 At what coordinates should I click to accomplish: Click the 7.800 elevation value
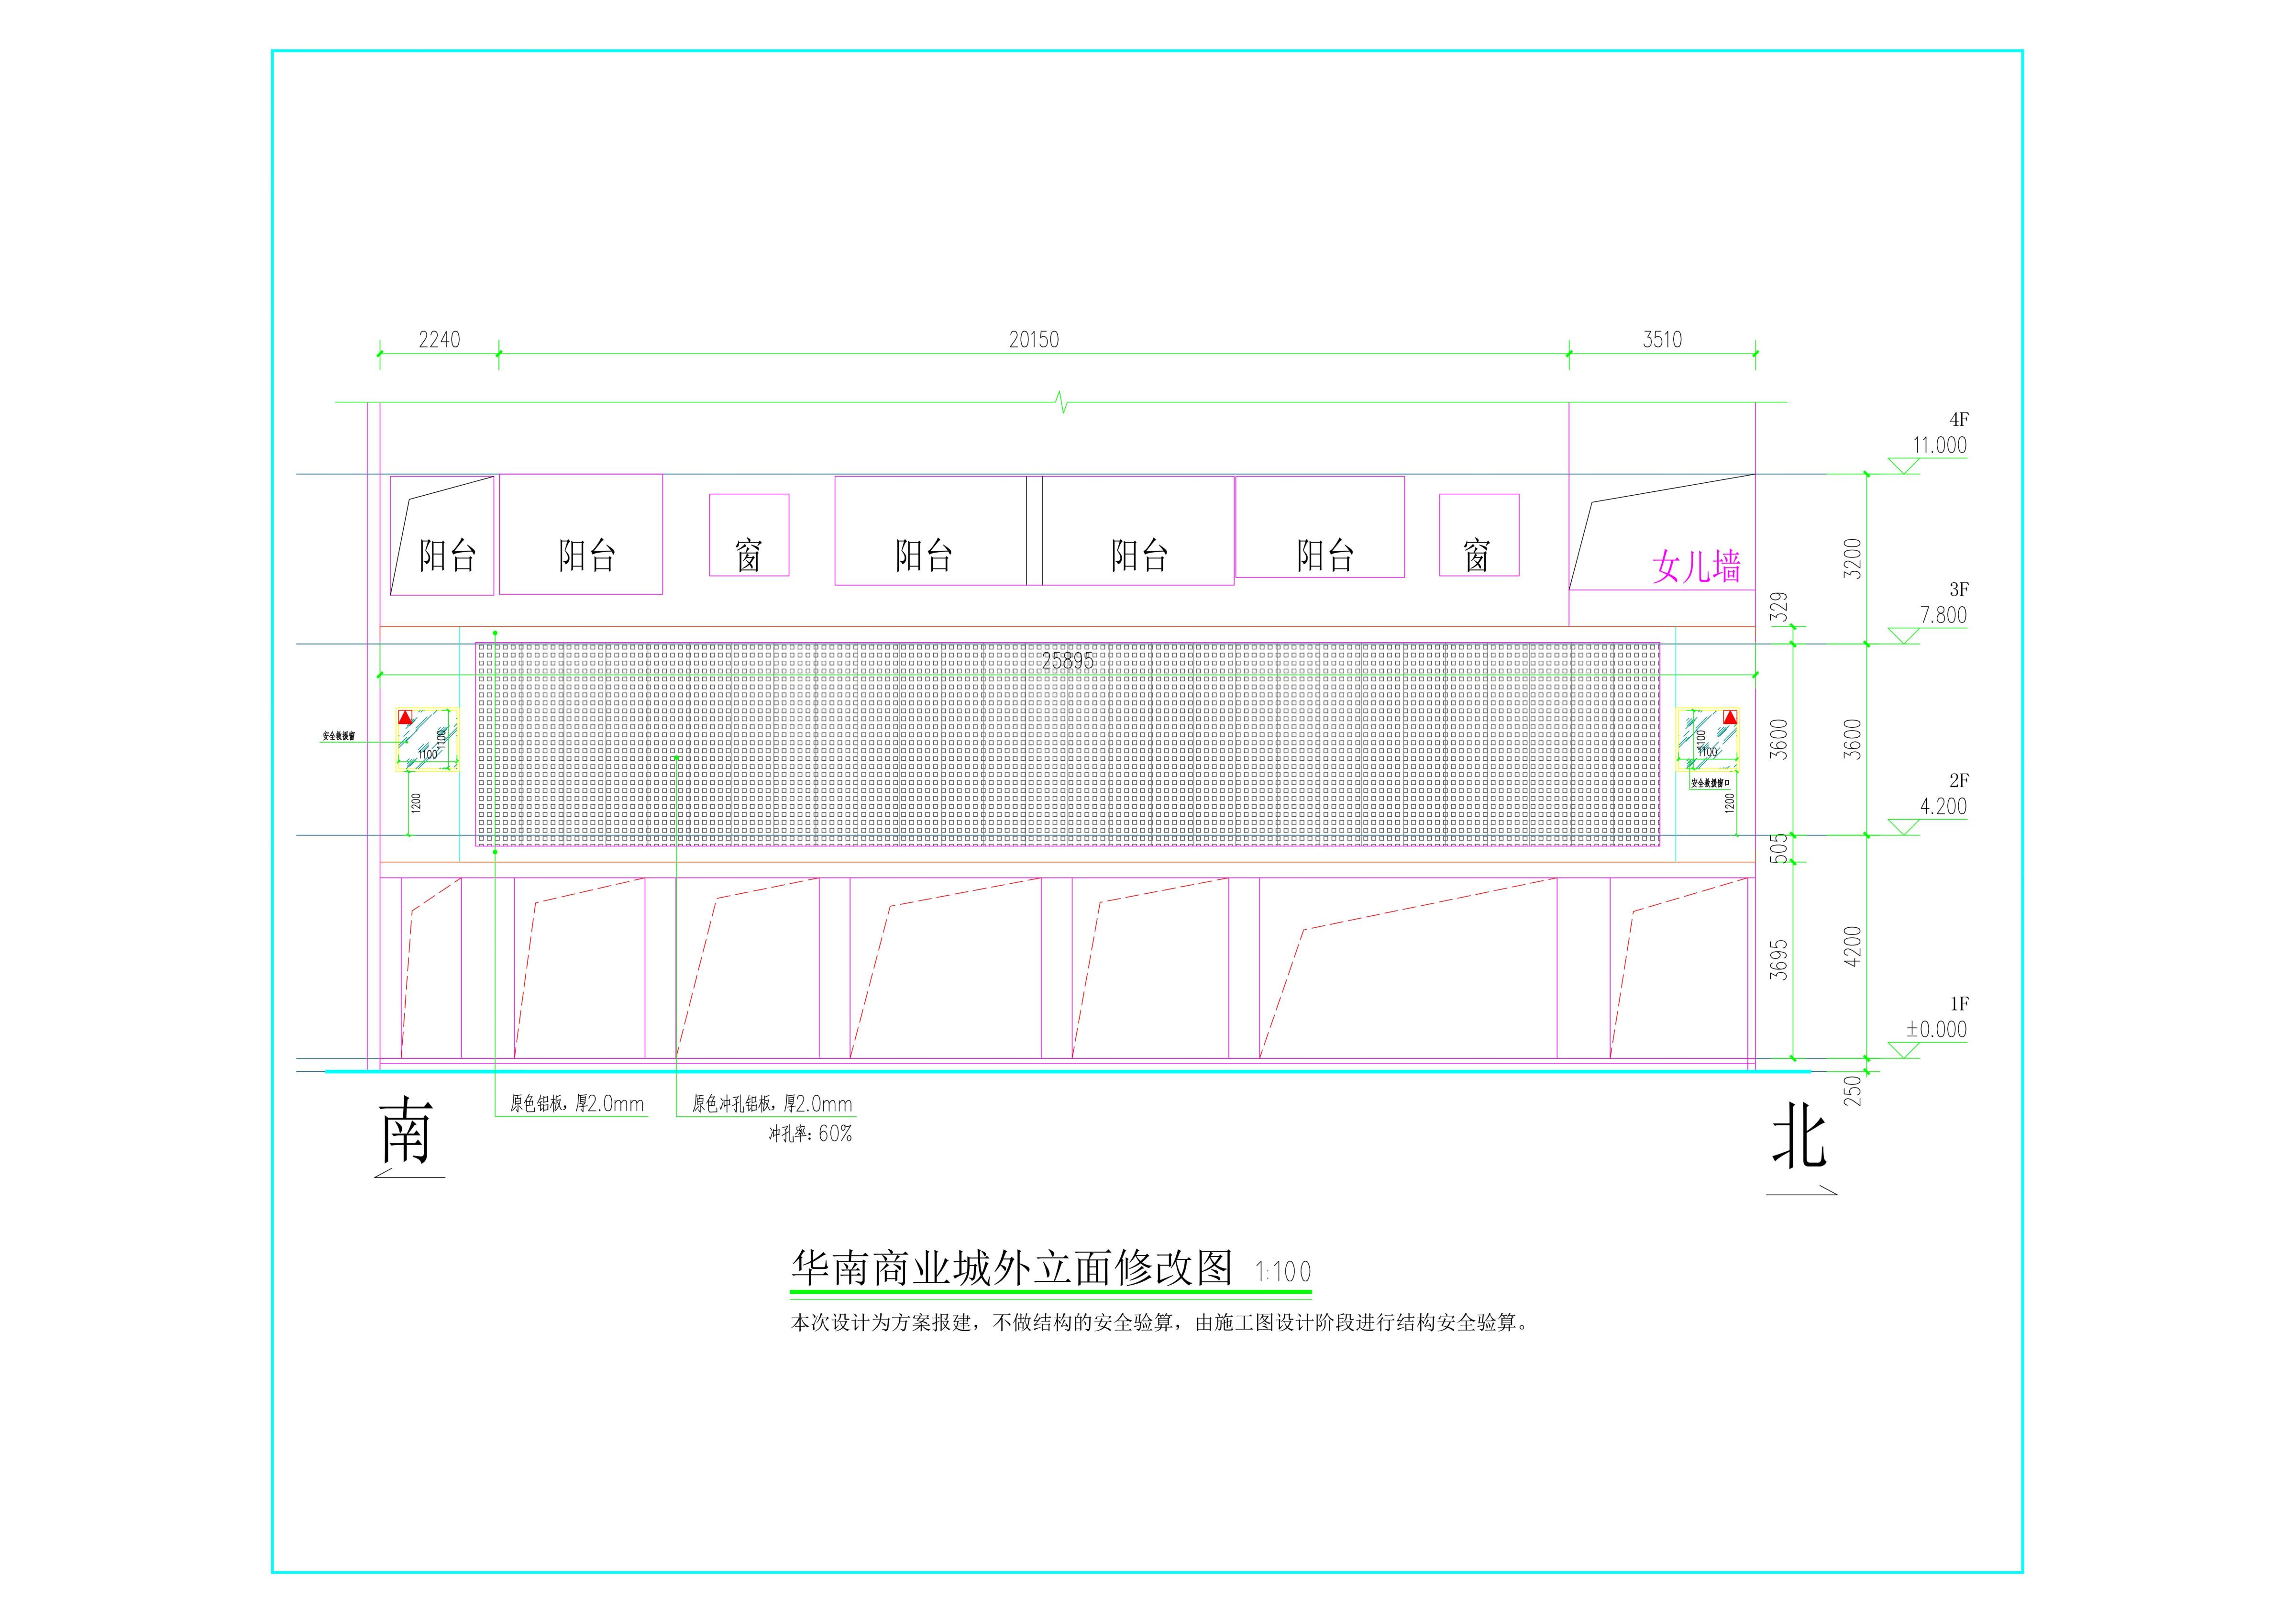pyautogui.click(x=1943, y=615)
